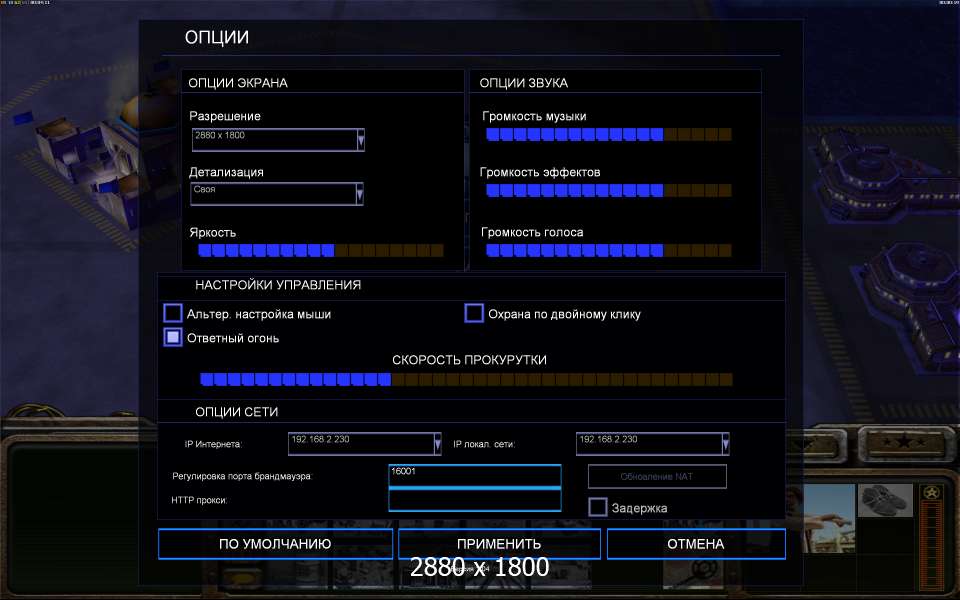Select IP Интернета 192.168.2.230 combo box
Screen dimensions: 960x600
364,444
